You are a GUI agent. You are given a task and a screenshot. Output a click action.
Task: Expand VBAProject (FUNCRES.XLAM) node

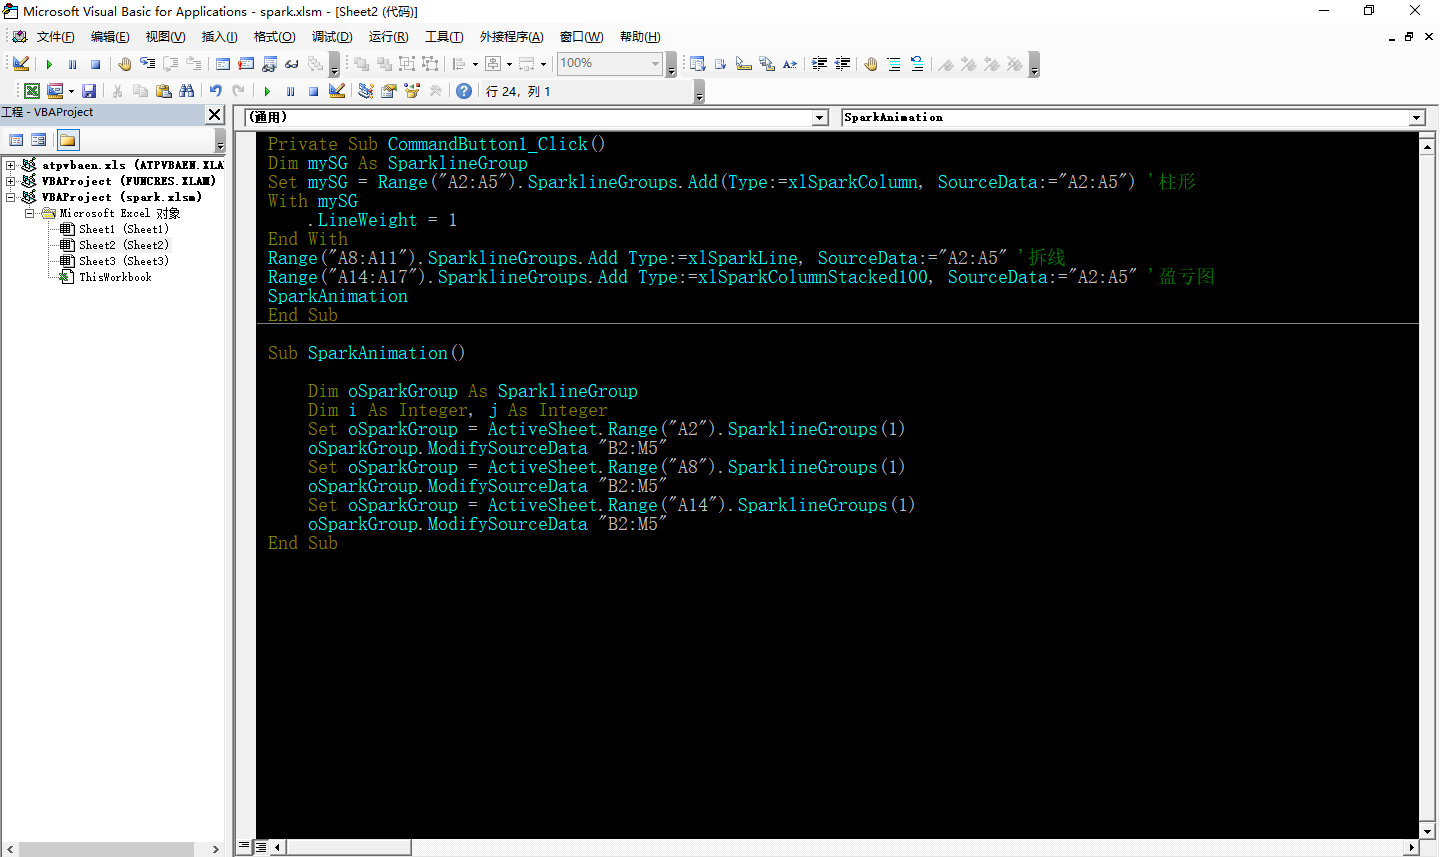tap(10, 181)
